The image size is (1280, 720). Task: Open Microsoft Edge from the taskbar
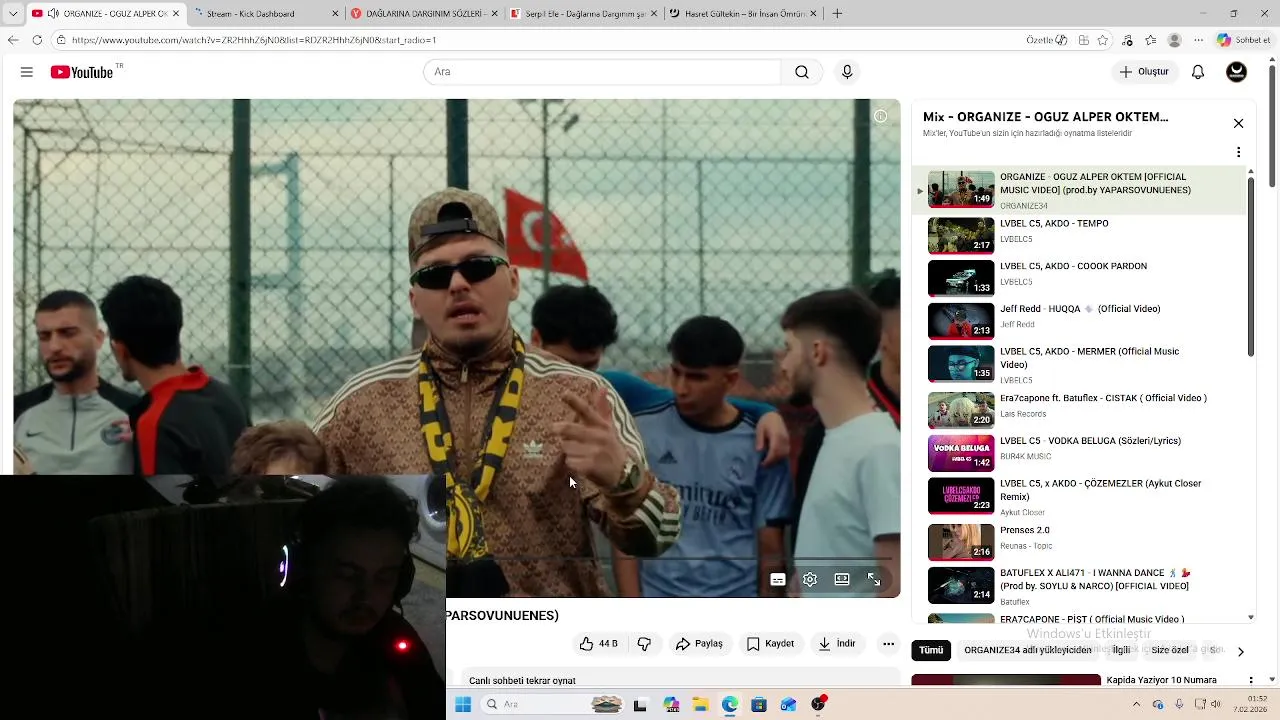pyautogui.click(x=730, y=705)
